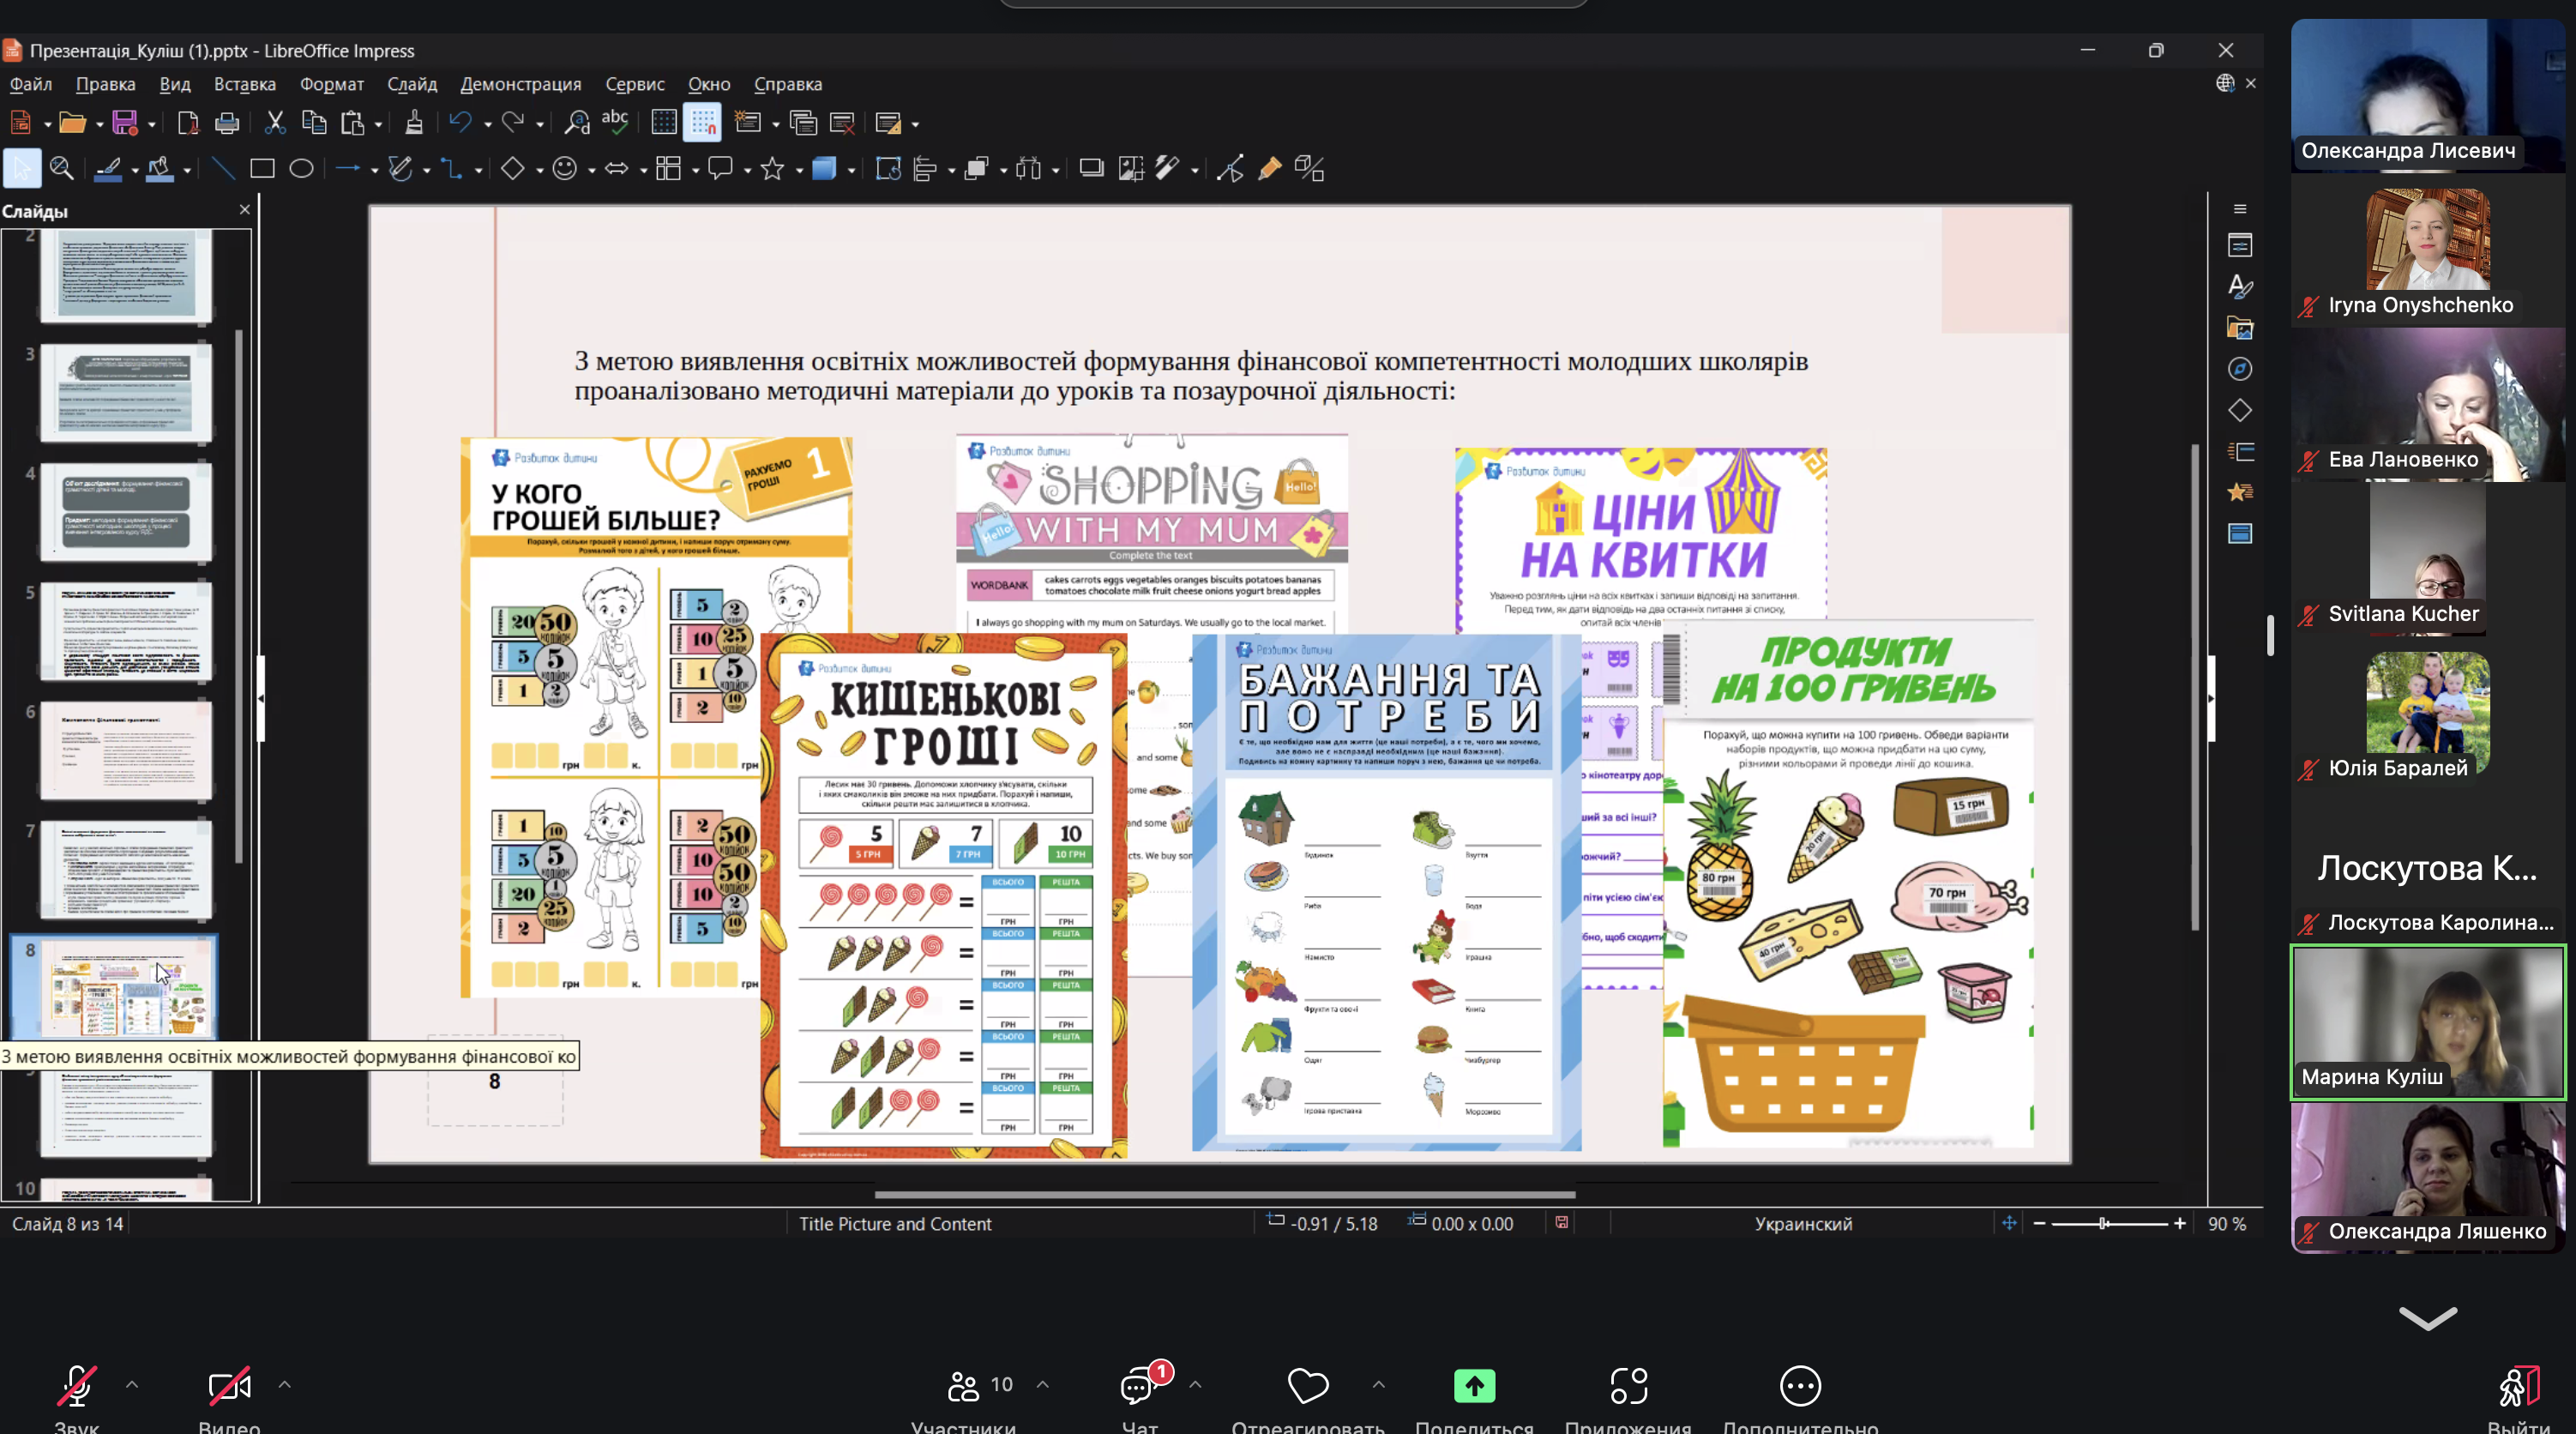Expand the Open file dropdown arrow

99,125
